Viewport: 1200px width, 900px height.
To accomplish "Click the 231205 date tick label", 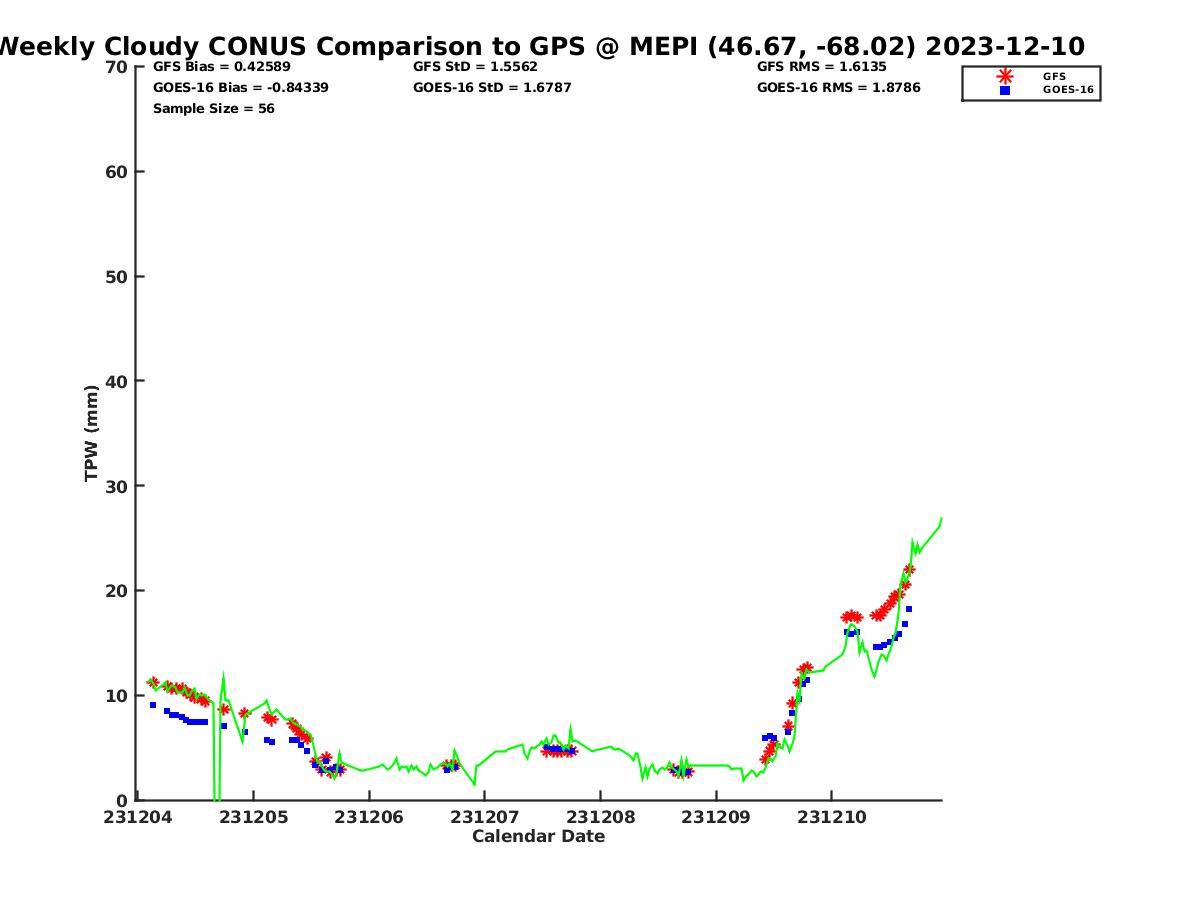I will click(x=253, y=817).
